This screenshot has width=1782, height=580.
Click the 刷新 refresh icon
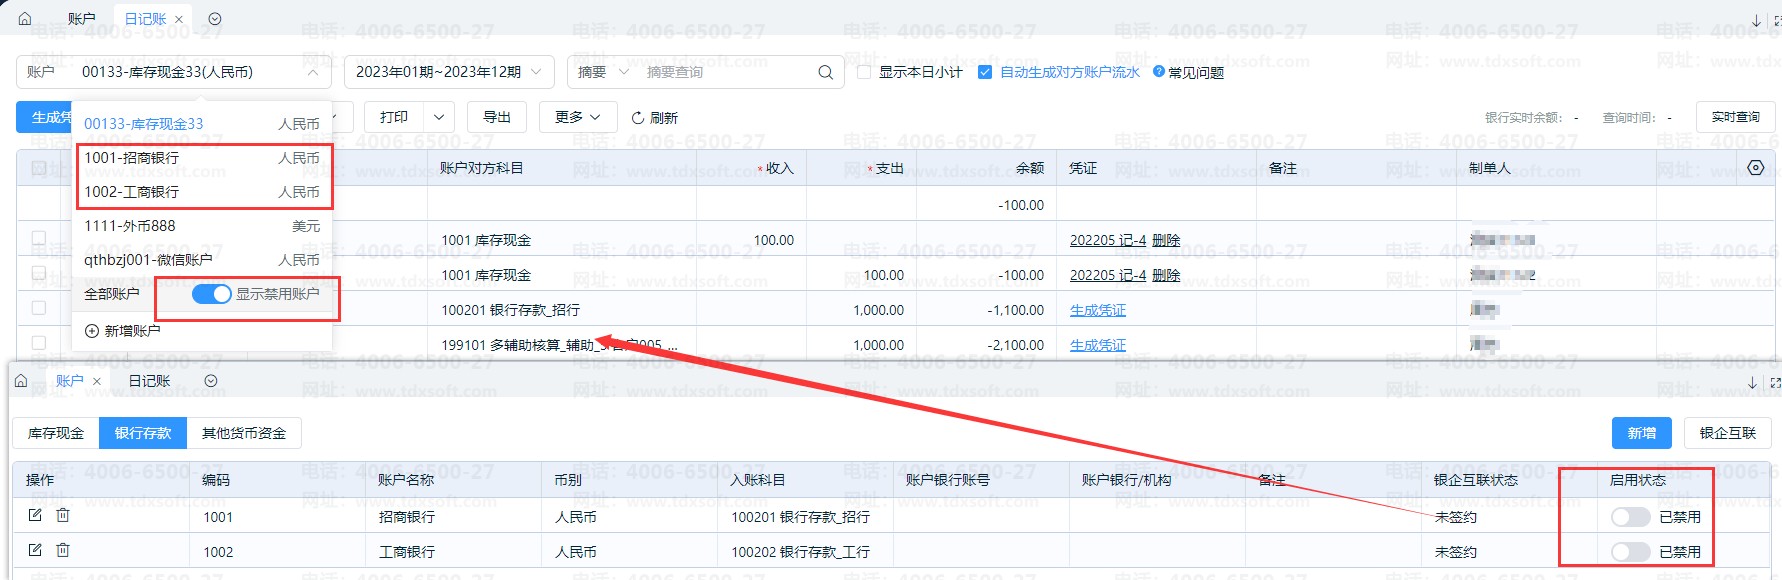tap(638, 118)
